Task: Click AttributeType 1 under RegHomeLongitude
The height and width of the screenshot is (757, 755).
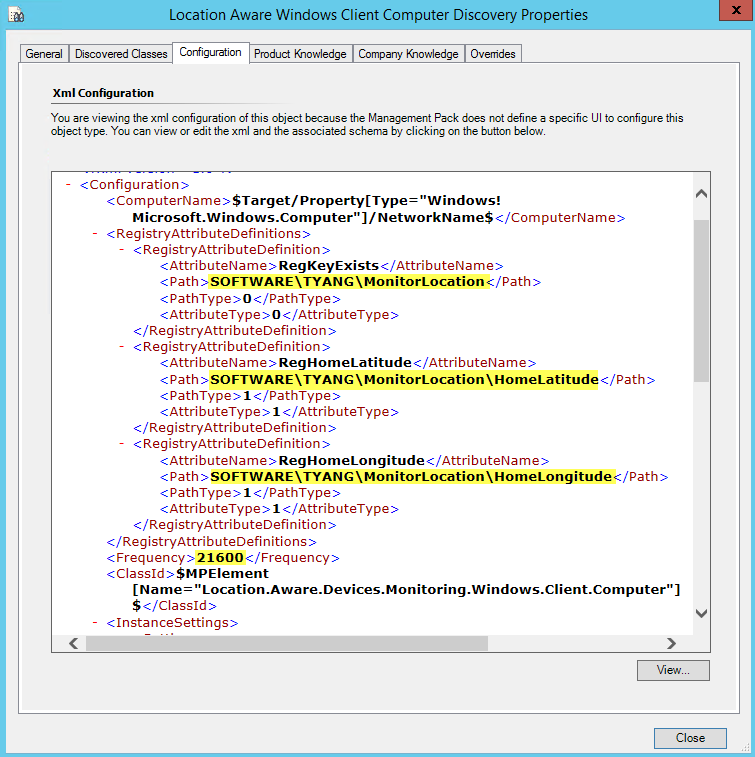Action: (276, 509)
